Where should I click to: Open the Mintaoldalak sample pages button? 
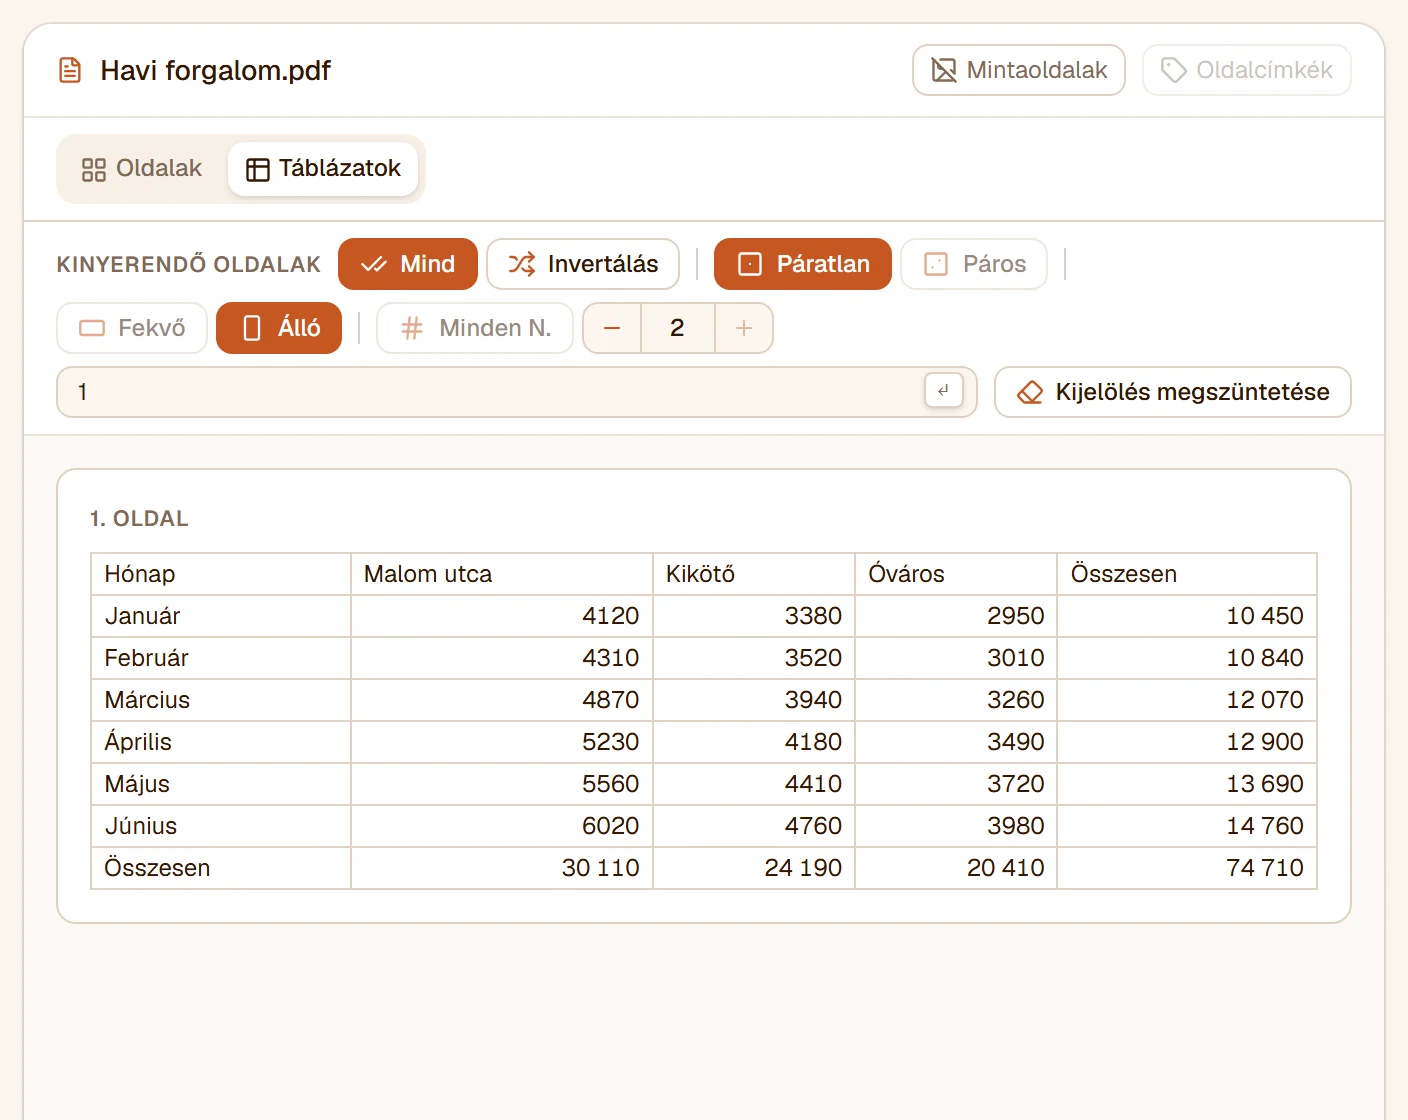coord(1019,70)
